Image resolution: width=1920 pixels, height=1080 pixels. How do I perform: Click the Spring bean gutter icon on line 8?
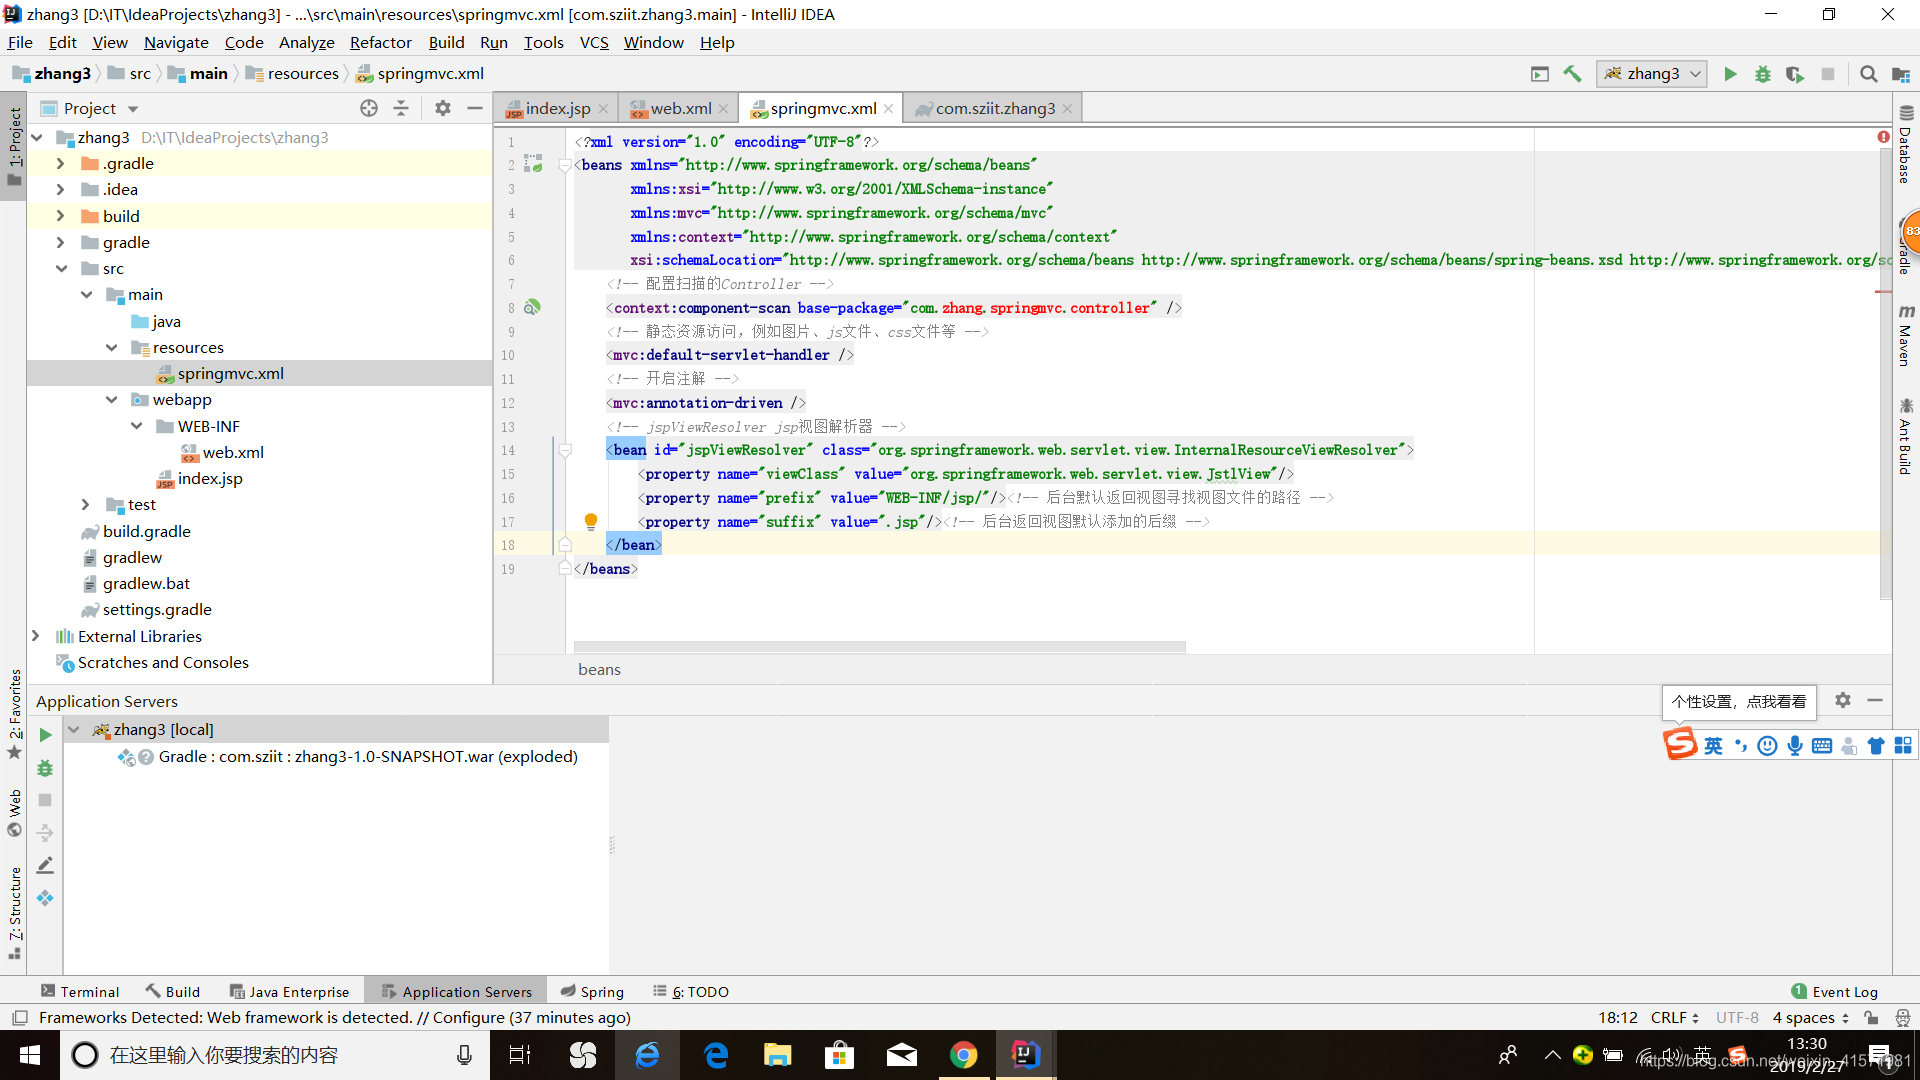pyautogui.click(x=532, y=307)
